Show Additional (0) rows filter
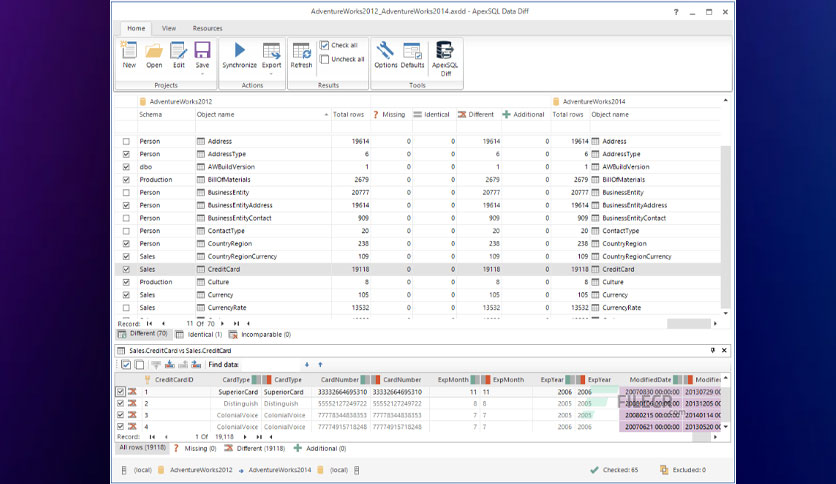 coord(320,449)
